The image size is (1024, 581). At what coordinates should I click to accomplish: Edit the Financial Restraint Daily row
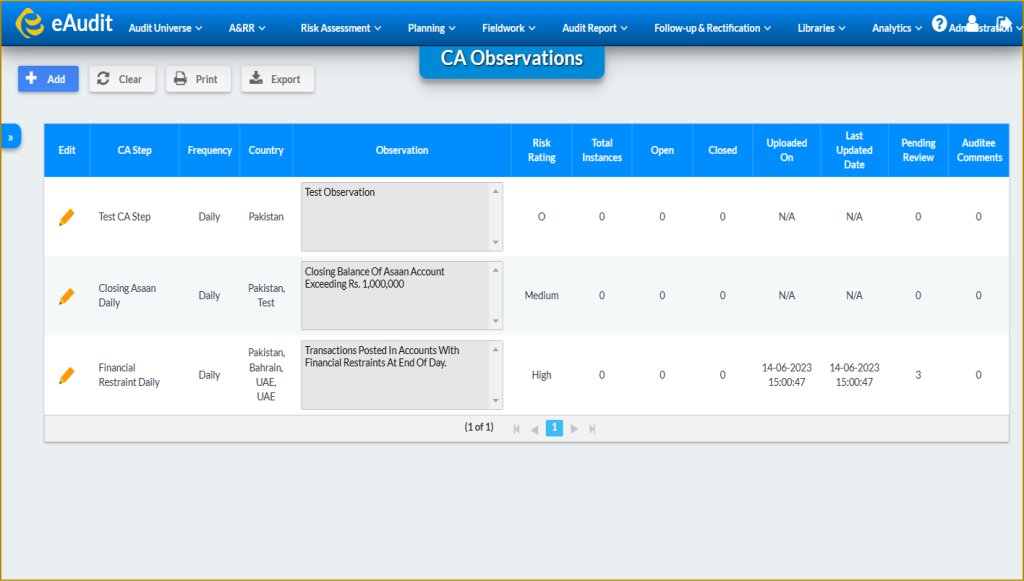[67, 375]
